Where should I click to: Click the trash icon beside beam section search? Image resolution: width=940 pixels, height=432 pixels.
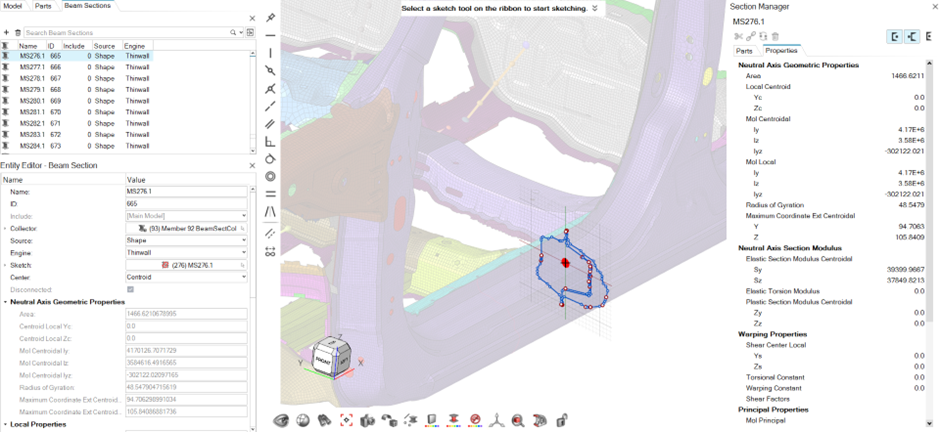(x=17, y=32)
